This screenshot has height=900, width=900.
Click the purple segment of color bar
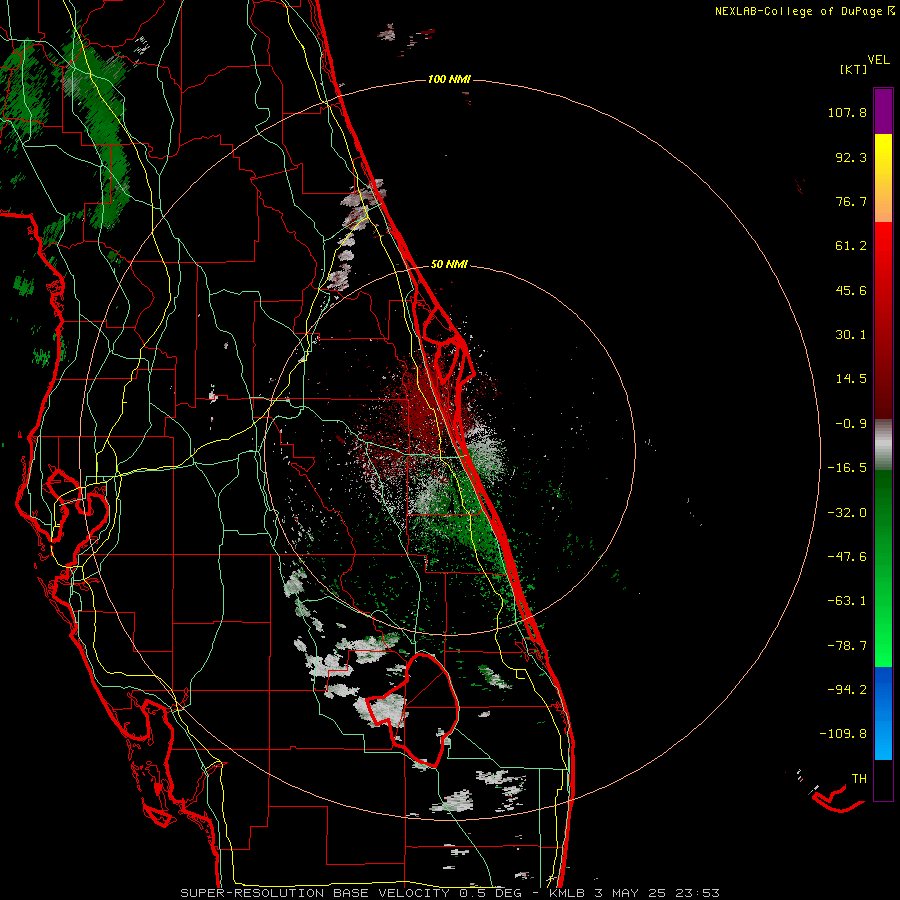[883, 111]
